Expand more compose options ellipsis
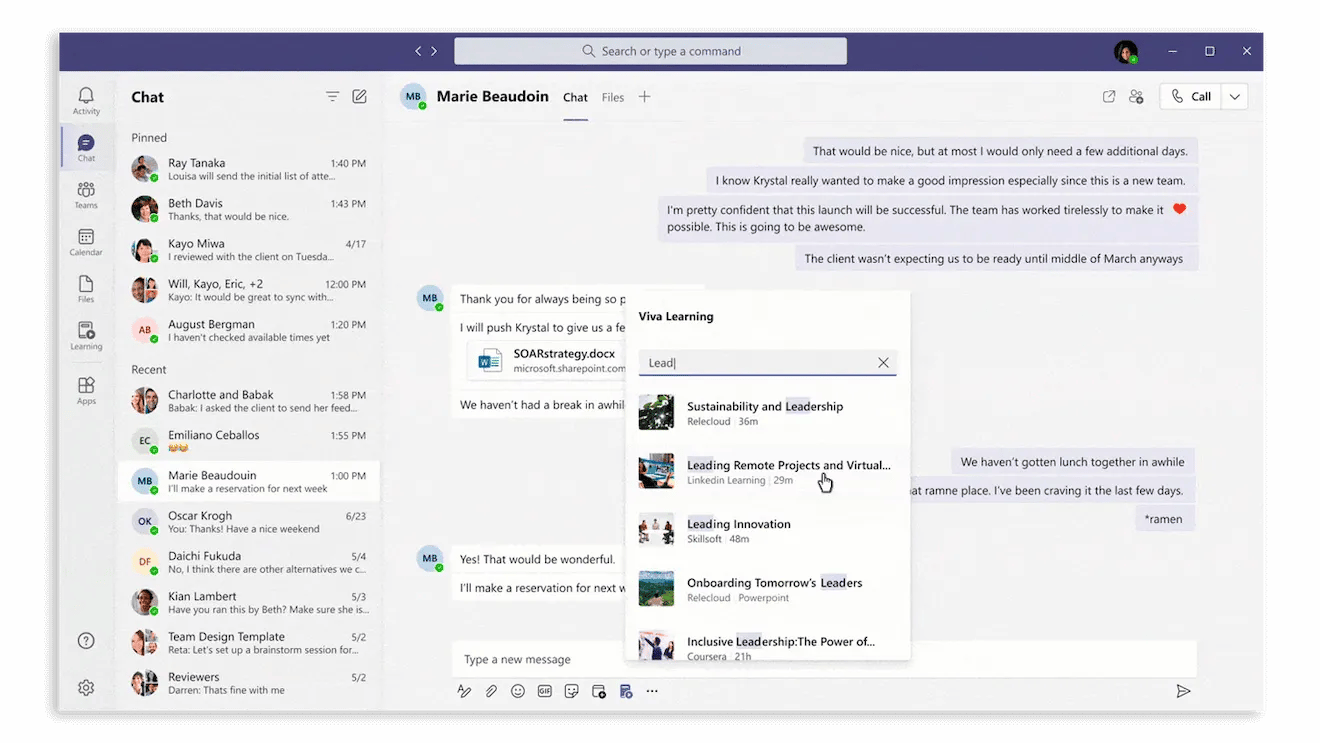 pos(652,691)
